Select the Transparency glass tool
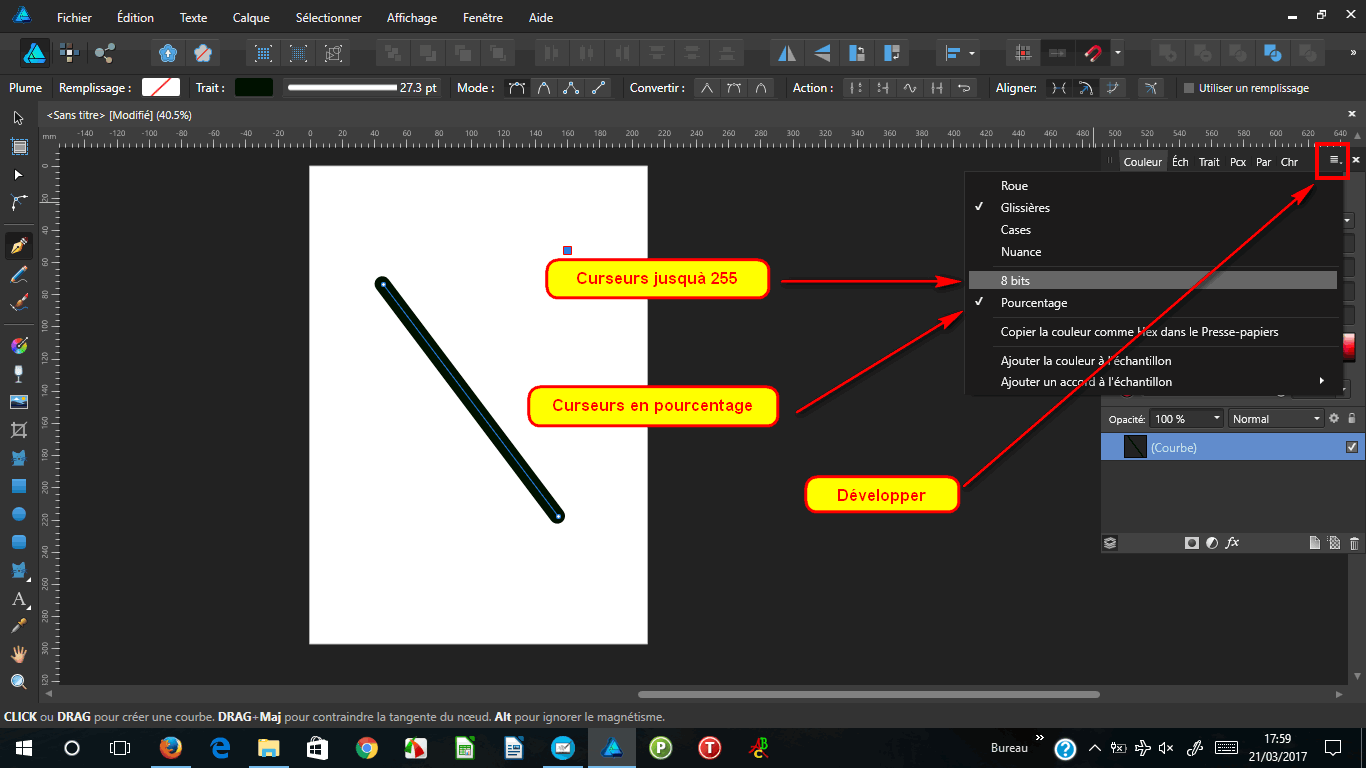This screenshot has height=768, width=1366. 18,374
